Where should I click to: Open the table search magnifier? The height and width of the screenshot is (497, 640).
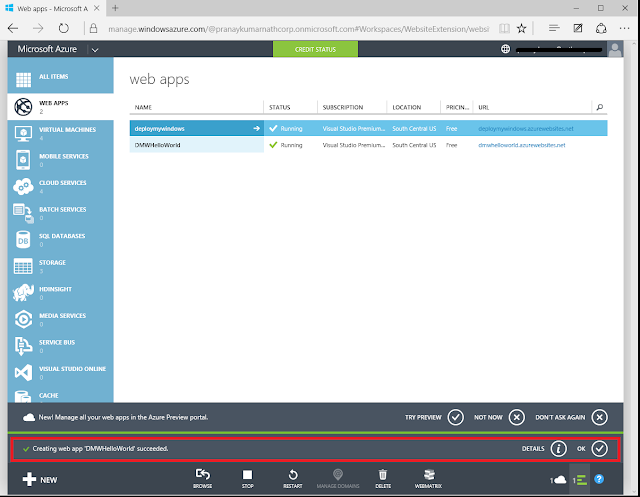pyautogui.click(x=600, y=107)
